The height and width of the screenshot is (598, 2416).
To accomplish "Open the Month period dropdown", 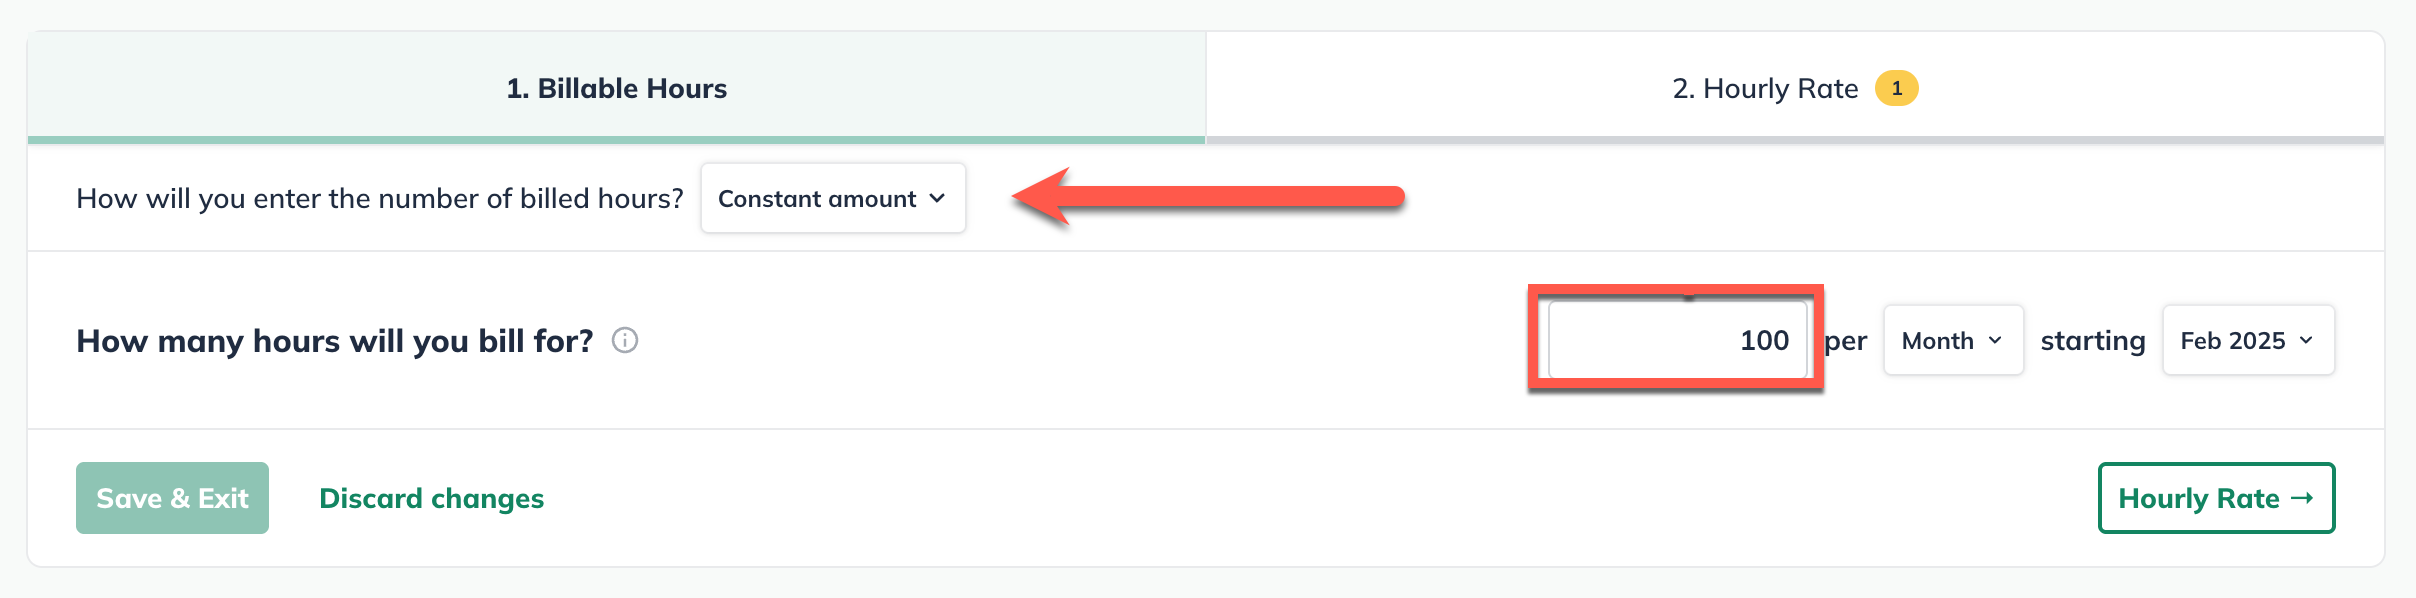I will (1952, 341).
